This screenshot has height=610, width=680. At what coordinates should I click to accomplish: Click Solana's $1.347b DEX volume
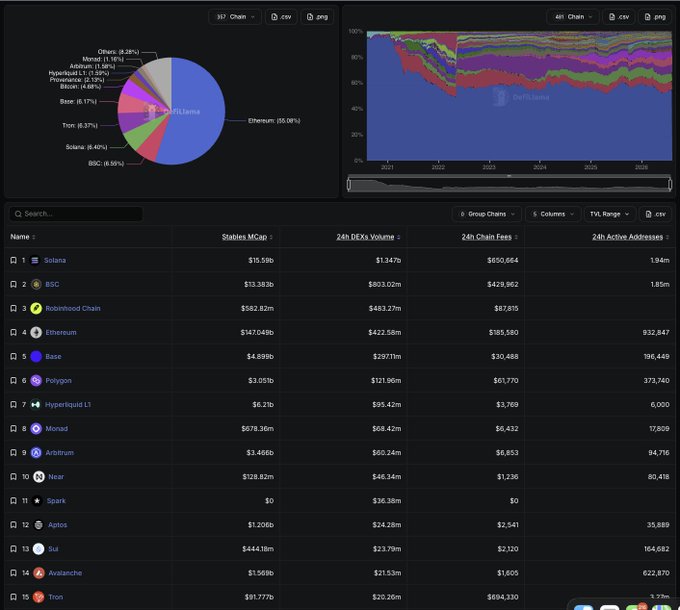(388, 260)
